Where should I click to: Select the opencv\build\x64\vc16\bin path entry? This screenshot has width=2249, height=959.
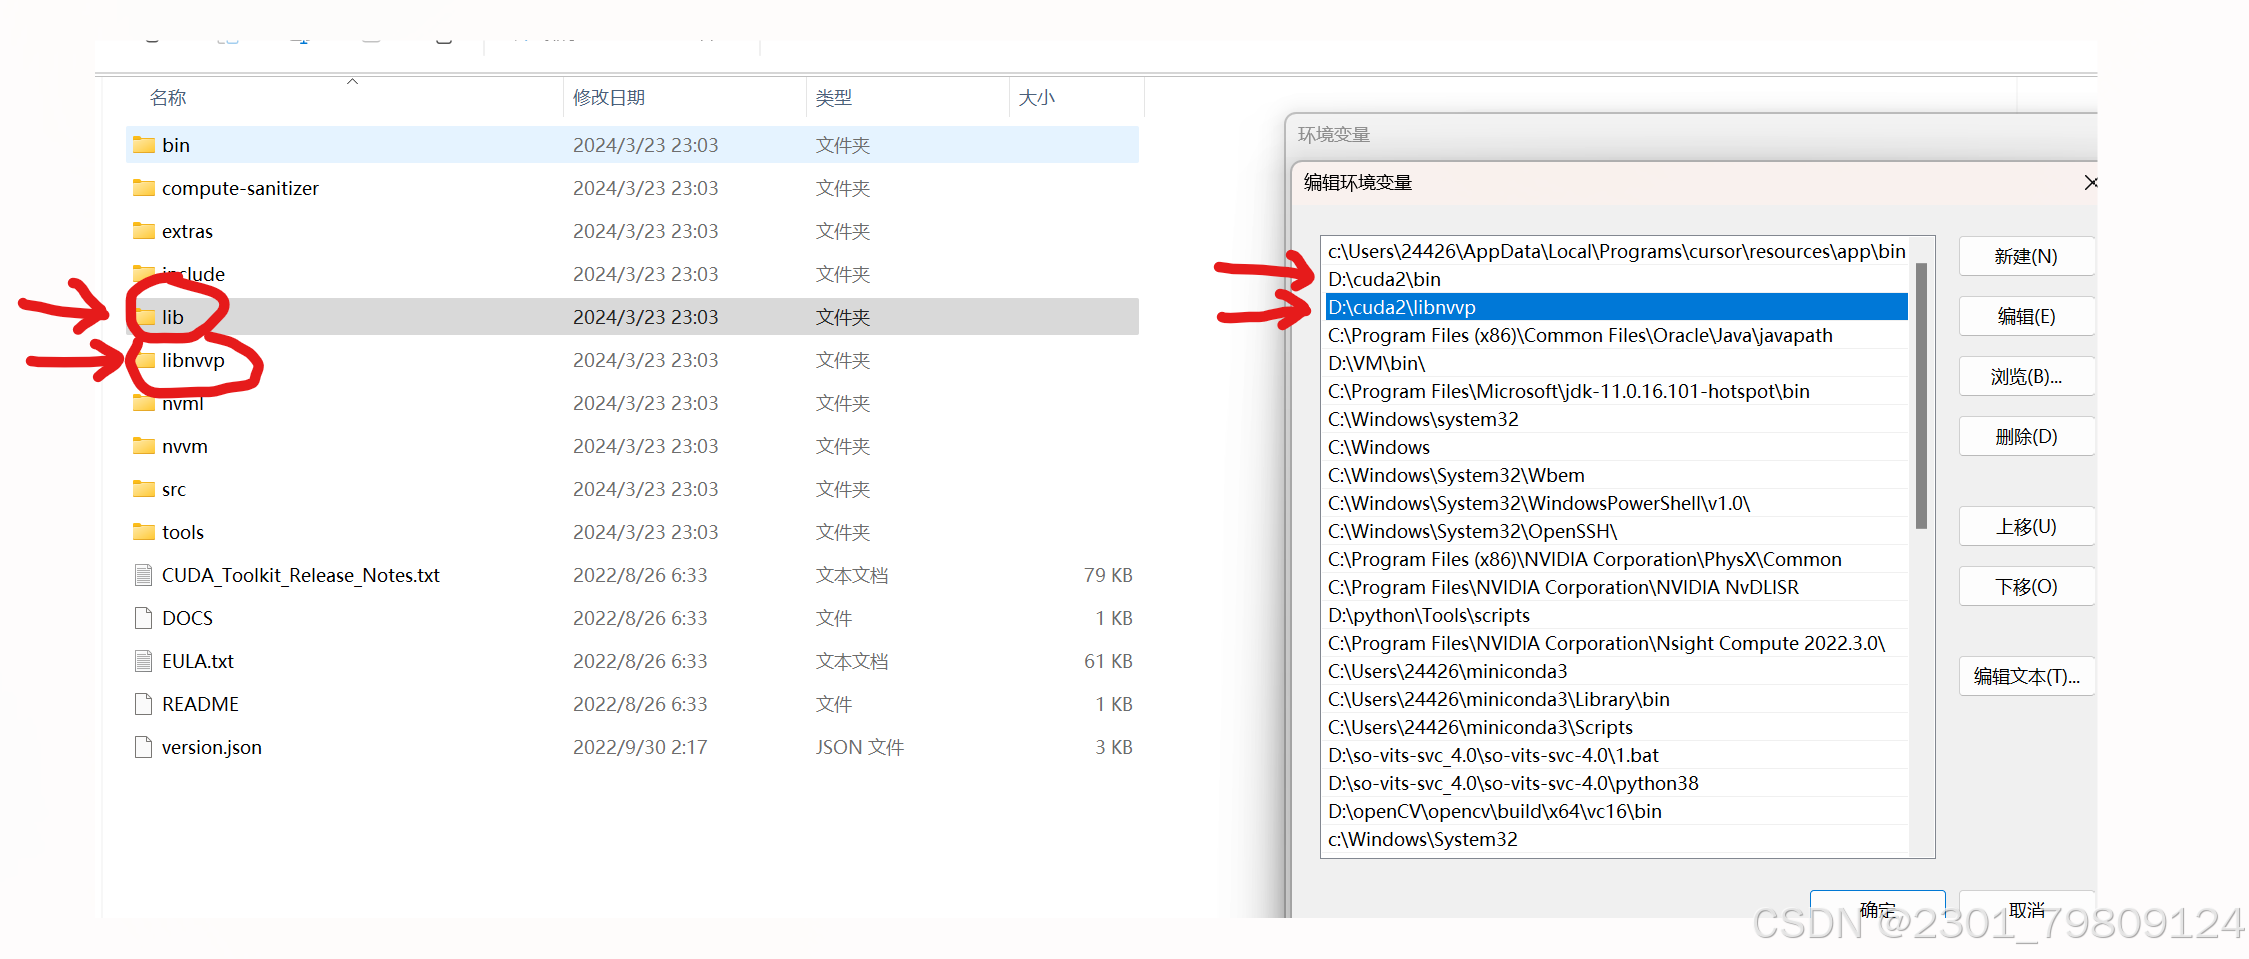(x=1616, y=811)
